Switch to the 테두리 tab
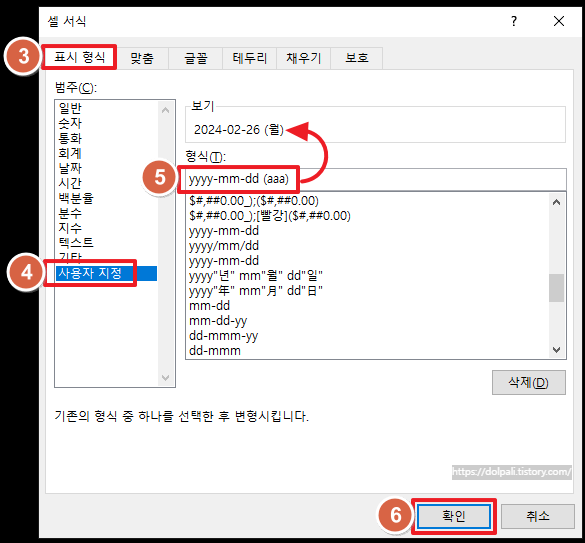This screenshot has height=543, width=585. point(249,58)
